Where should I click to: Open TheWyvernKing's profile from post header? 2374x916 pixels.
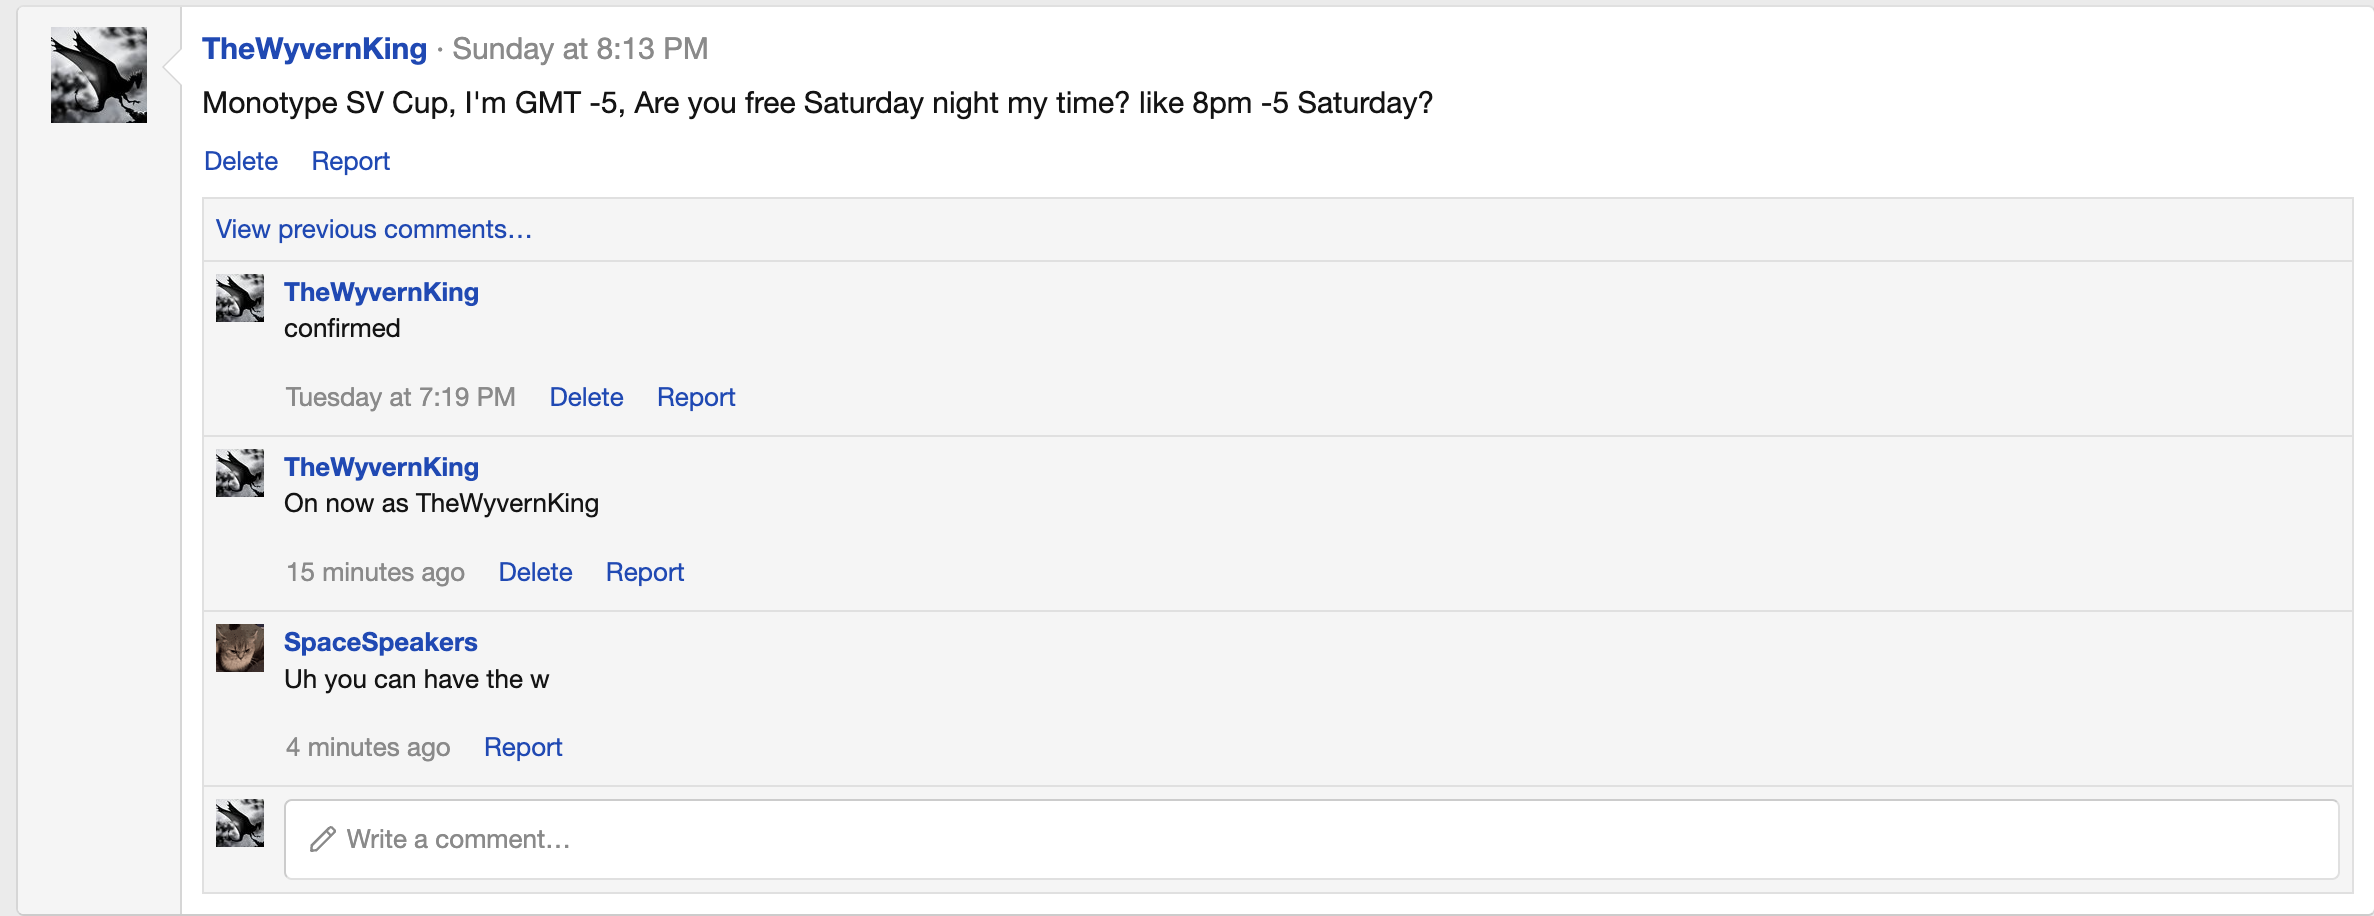click(x=314, y=48)
